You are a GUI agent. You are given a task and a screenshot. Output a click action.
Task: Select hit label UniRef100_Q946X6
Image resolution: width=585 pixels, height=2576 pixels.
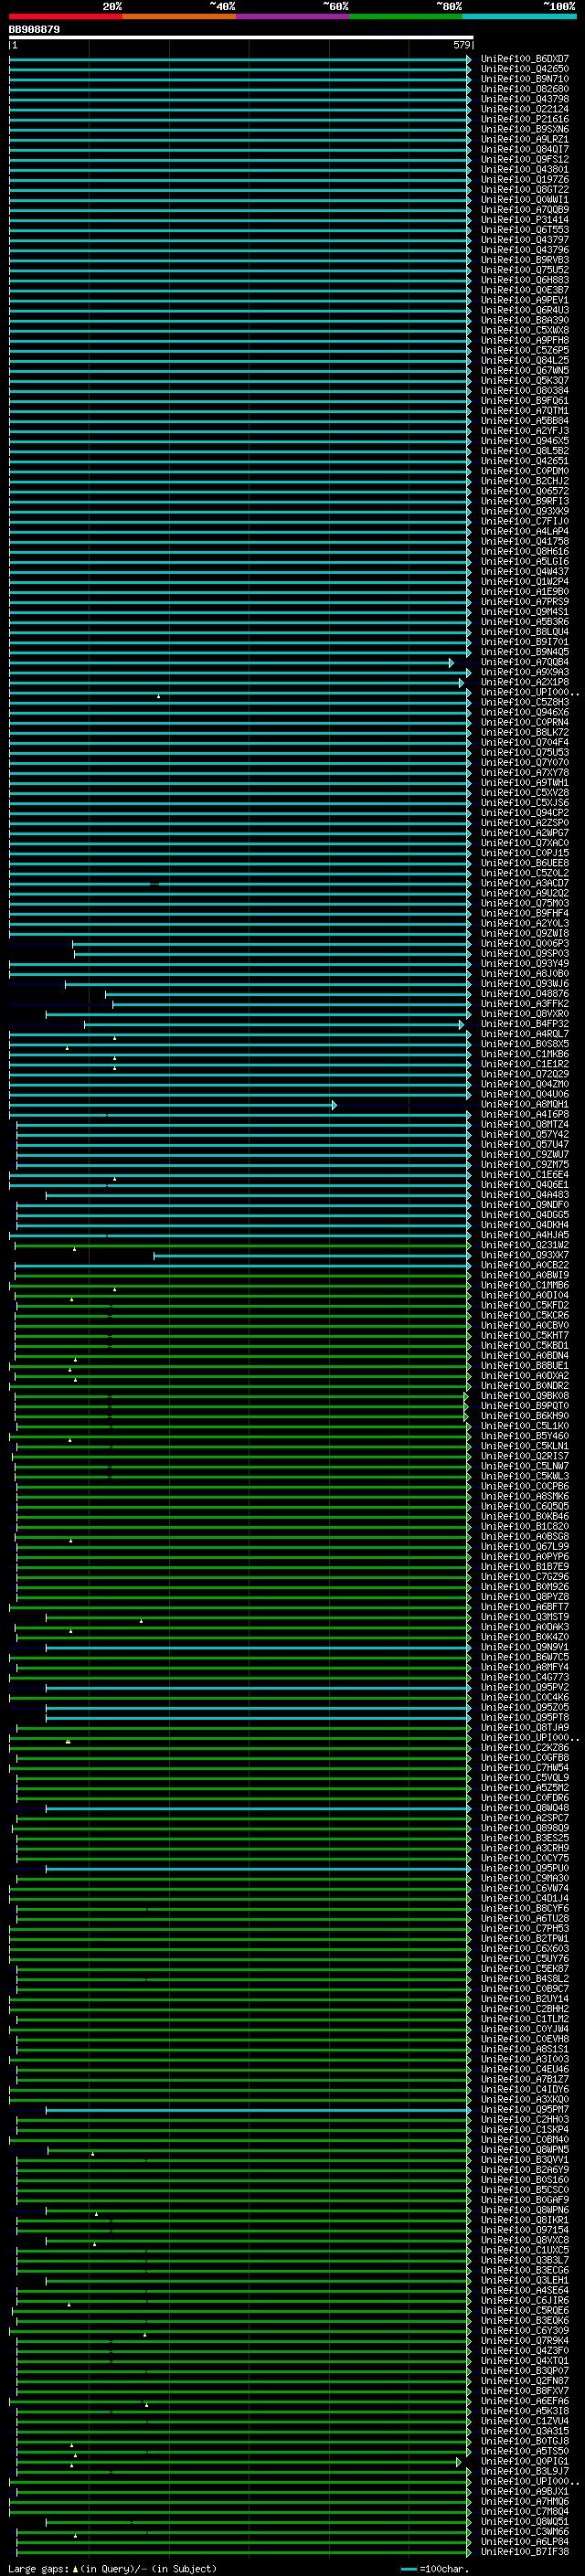pyautogui.click(x=525, y=713)
